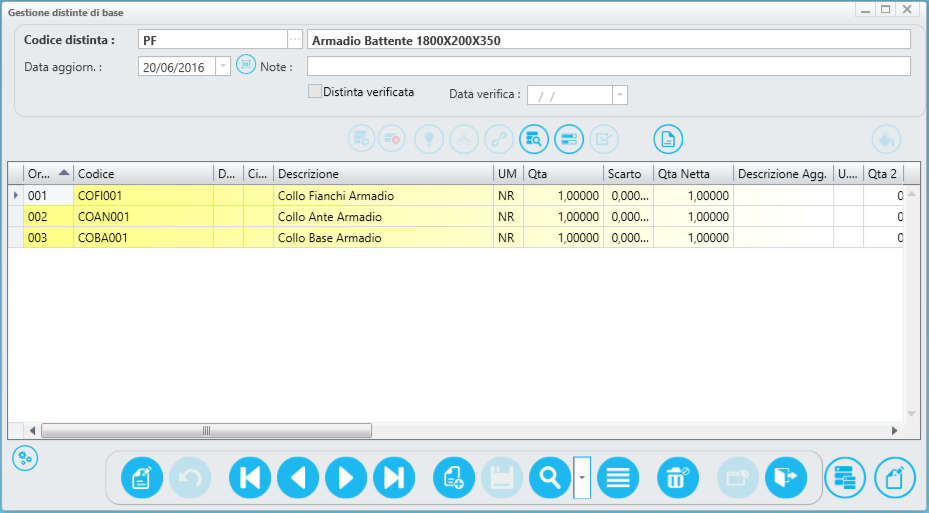929x513 pixels.
Task: Click the delete trash icon
Action: (x=678, y=478)
